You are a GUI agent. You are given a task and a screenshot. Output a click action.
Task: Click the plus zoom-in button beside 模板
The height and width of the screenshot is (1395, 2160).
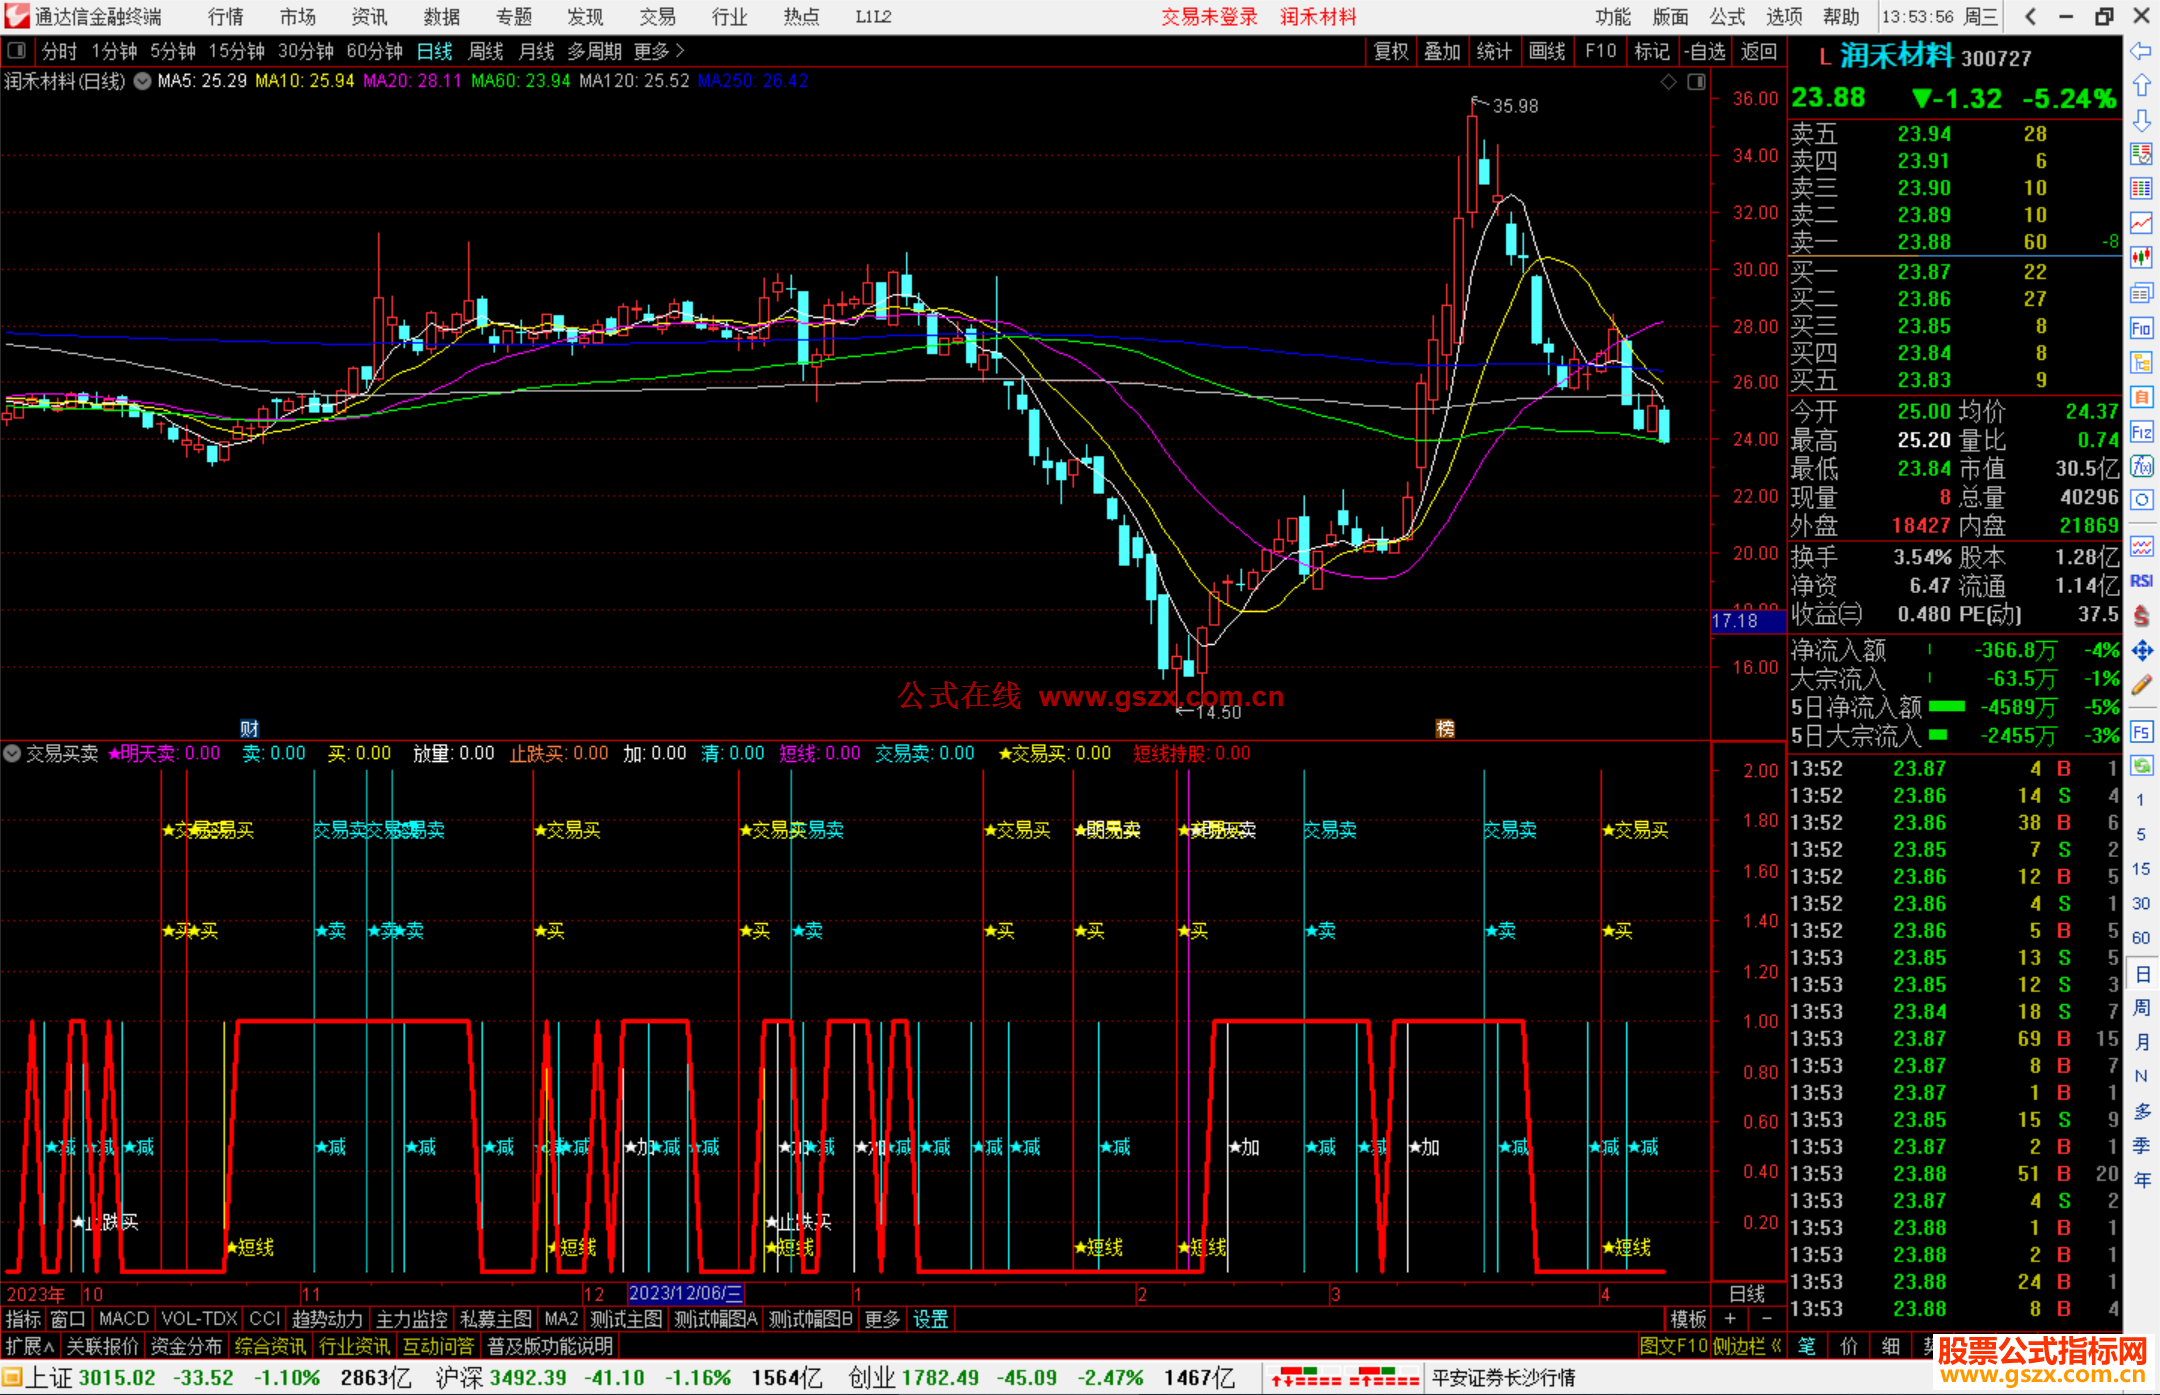1730,1319
